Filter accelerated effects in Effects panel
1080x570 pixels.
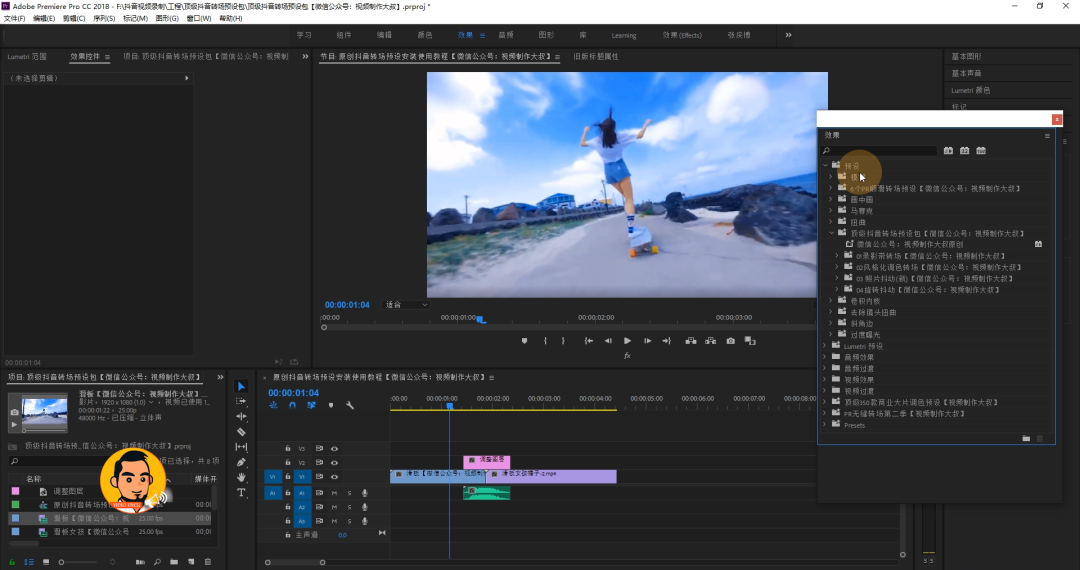948,151
